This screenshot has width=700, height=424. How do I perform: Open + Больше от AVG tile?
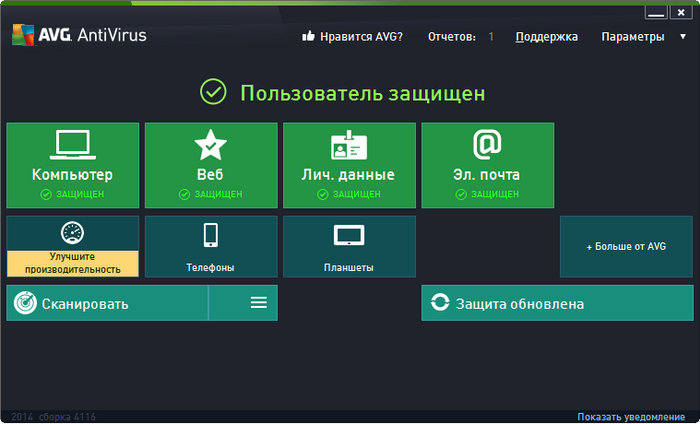click(626, 246)
